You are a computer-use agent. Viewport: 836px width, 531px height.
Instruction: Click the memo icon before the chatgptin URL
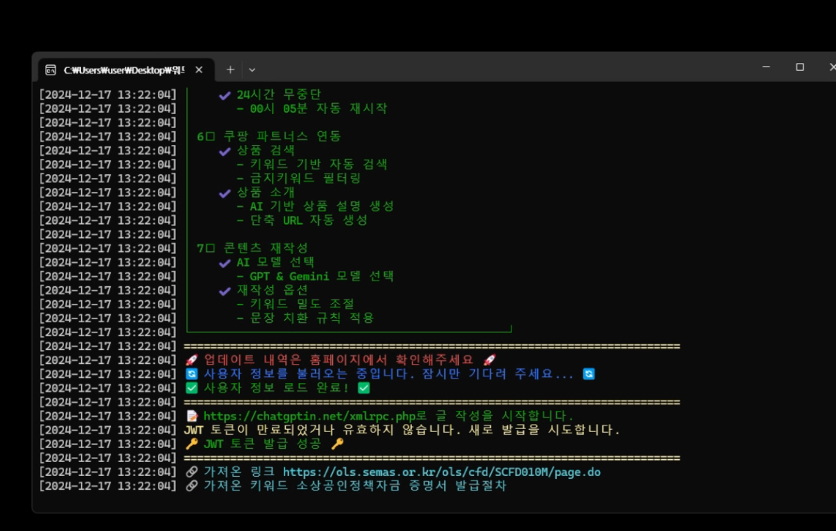(x=192, y=416)
